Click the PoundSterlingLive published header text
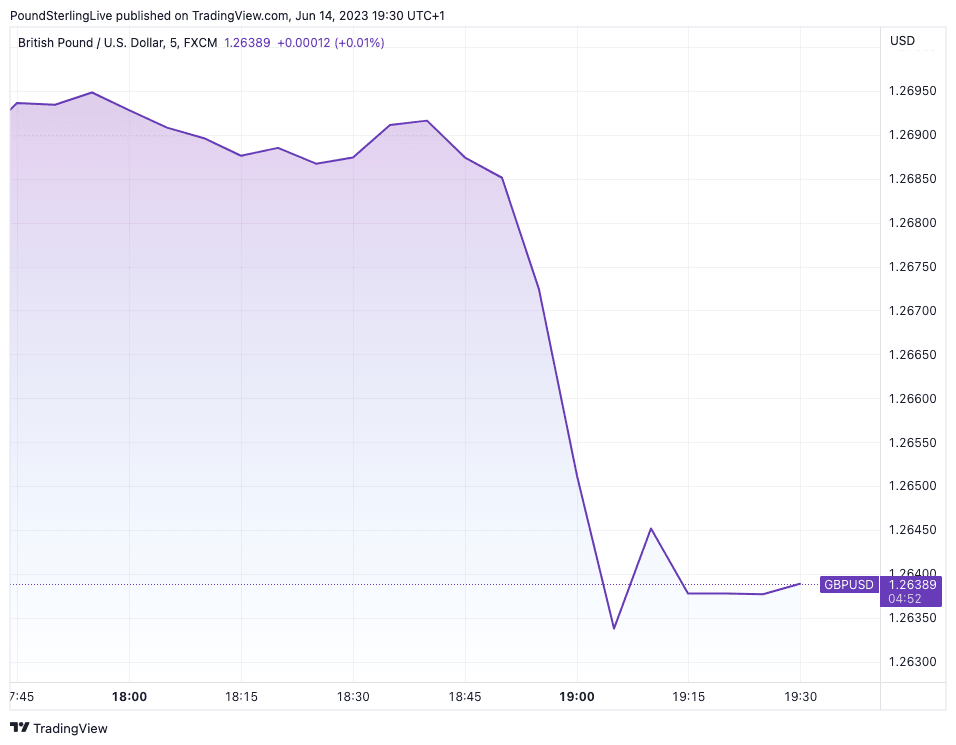 [x=240, y=16]
